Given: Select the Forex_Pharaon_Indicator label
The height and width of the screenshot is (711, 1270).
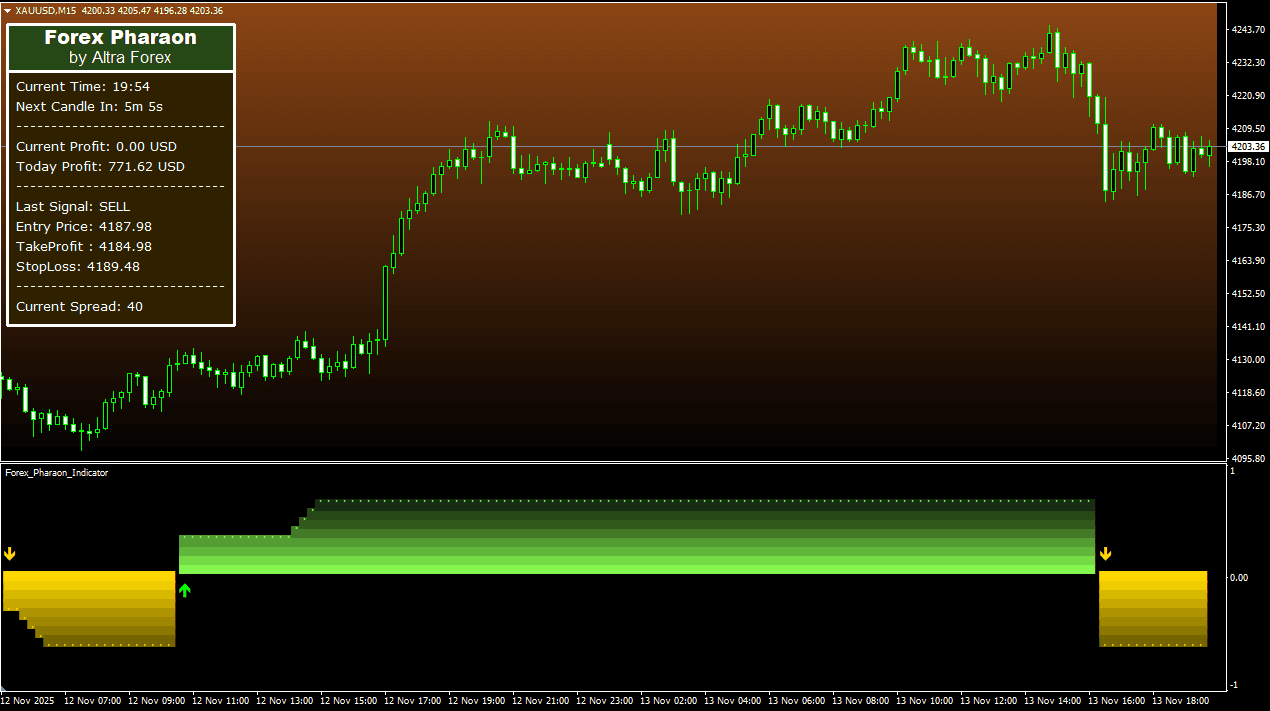Looking at the screenshot, I should 57,473.
